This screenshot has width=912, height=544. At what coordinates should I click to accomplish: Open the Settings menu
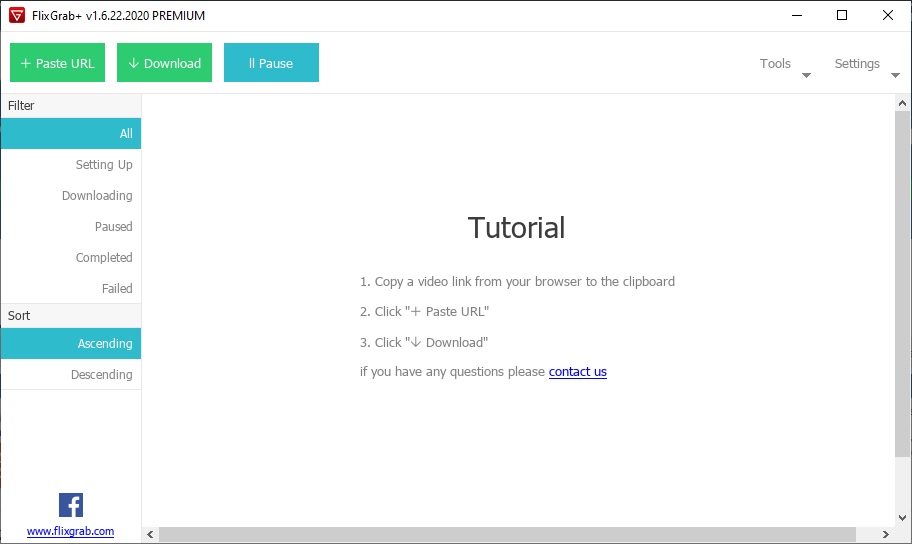click(857, 63)
